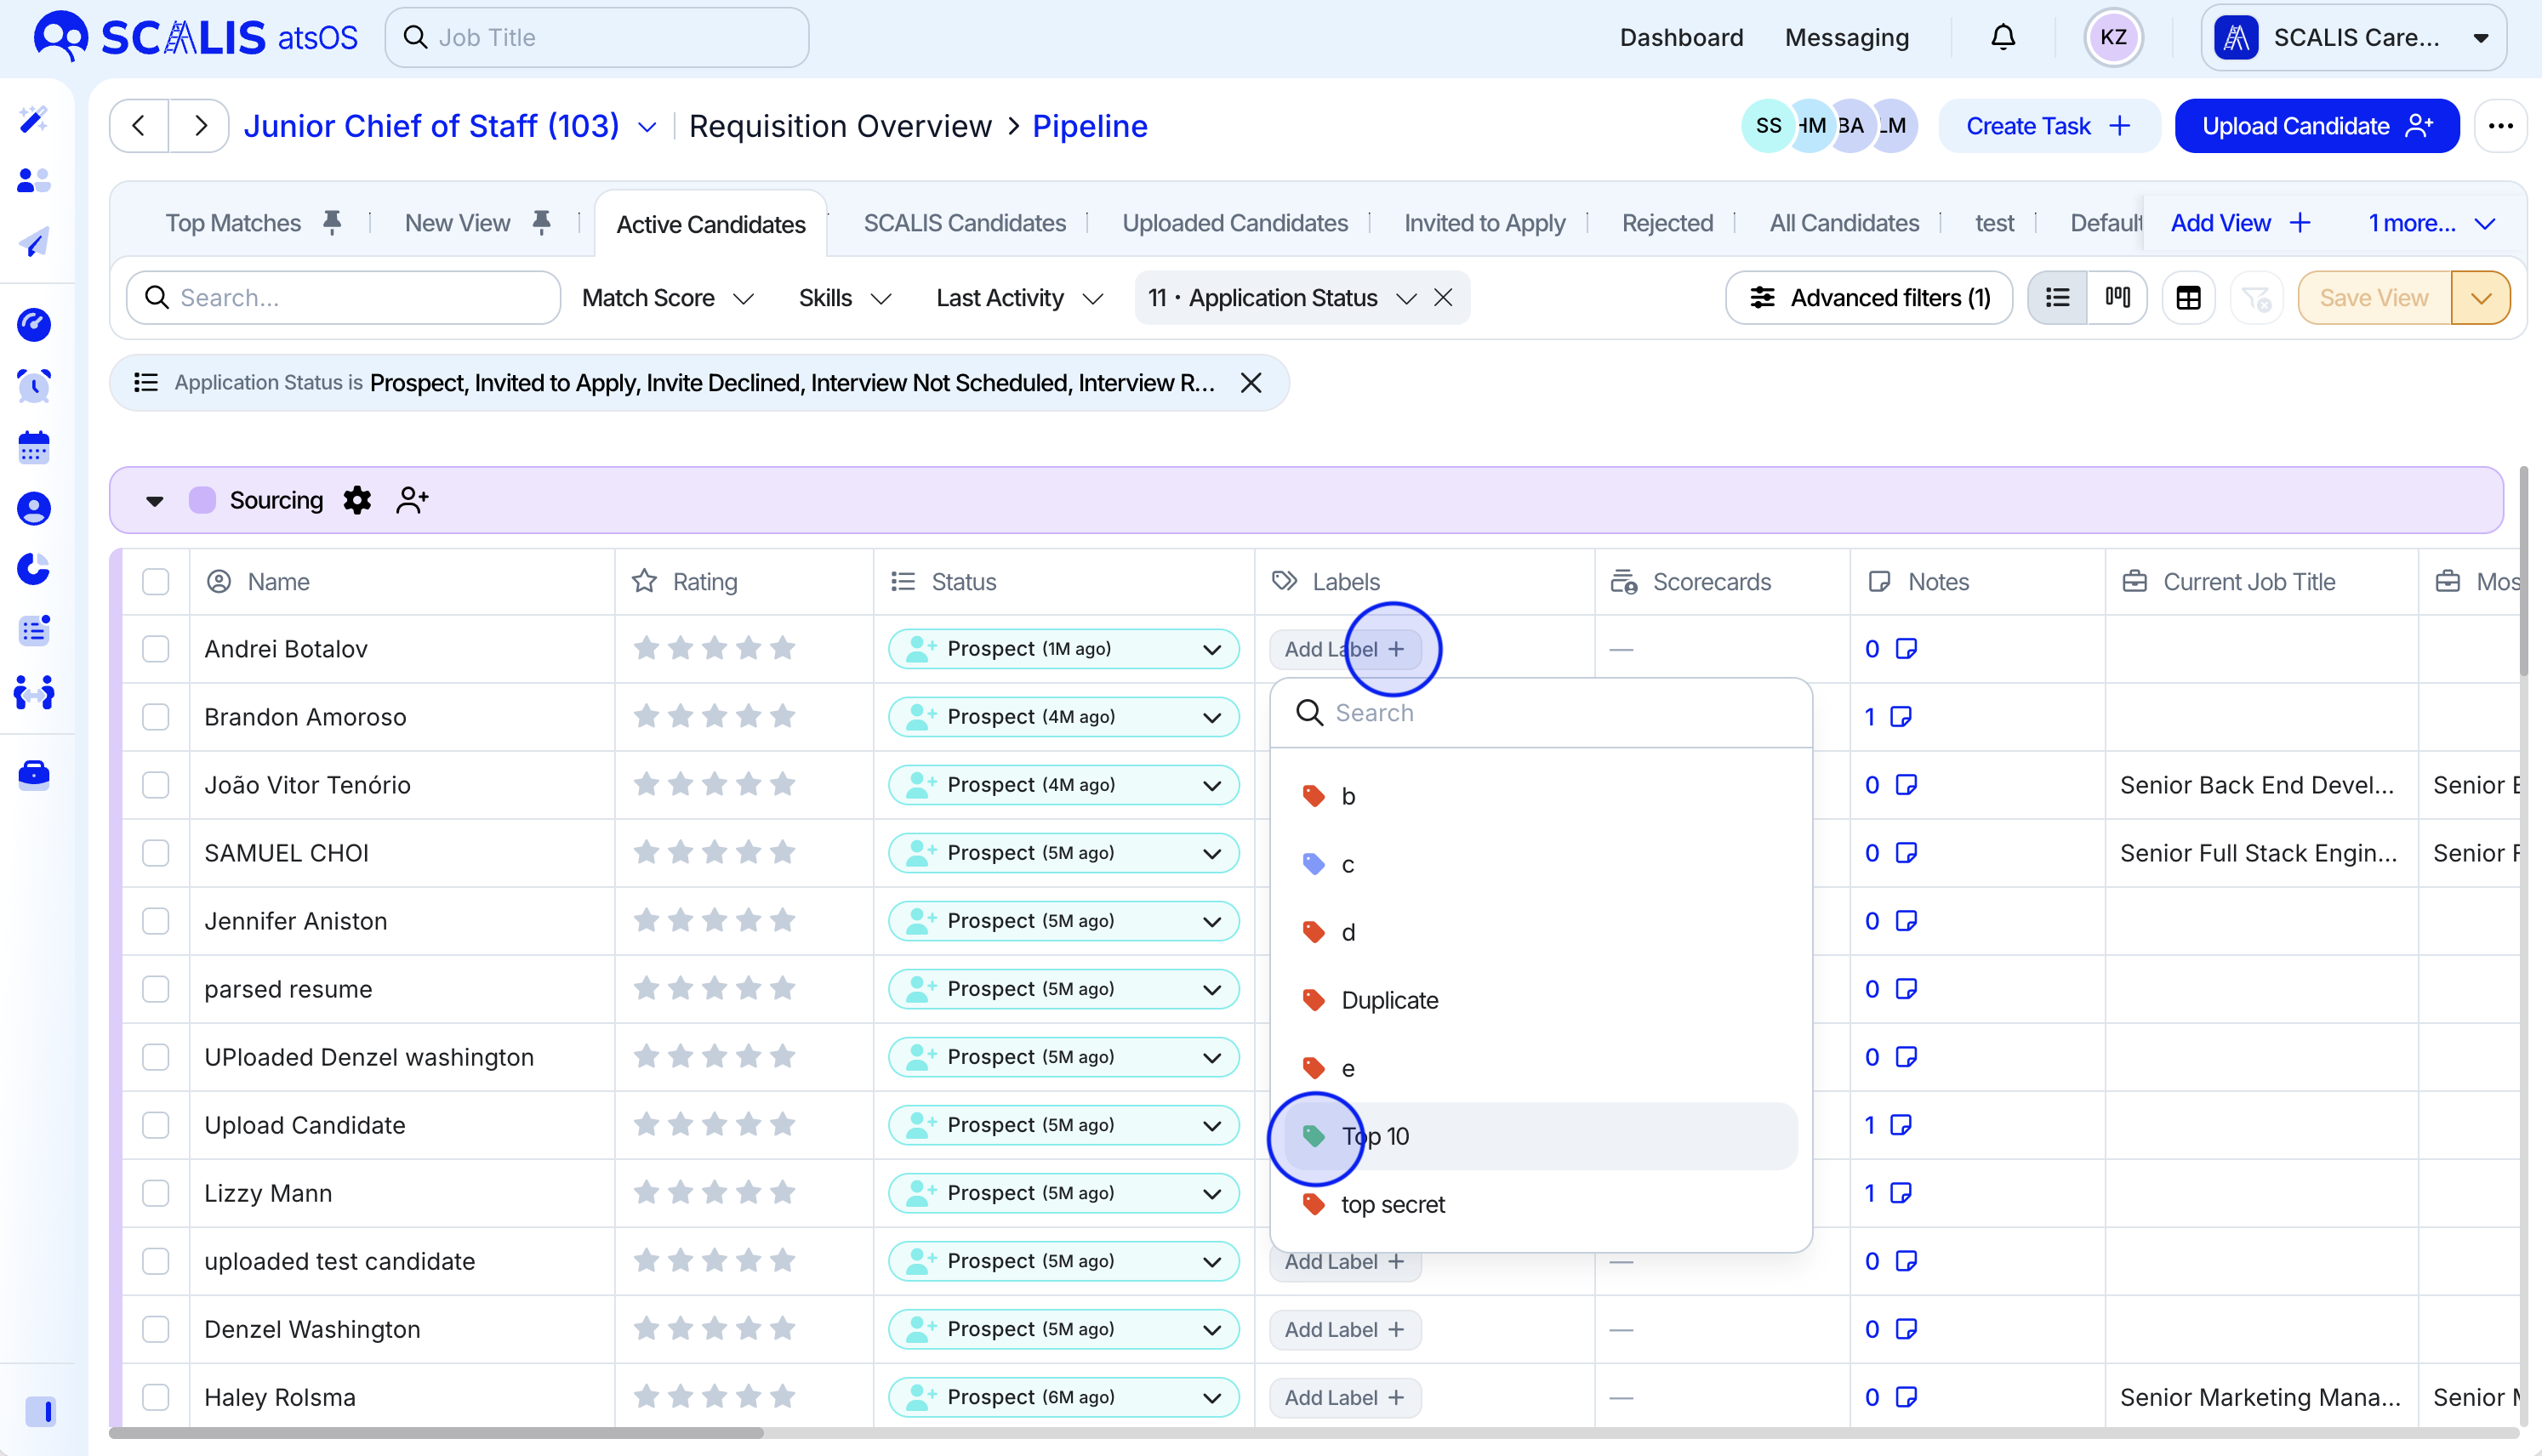Screen dimensions: 2542x1456
Task: Check the box for Brandon Amoroso
Action: 156,717
